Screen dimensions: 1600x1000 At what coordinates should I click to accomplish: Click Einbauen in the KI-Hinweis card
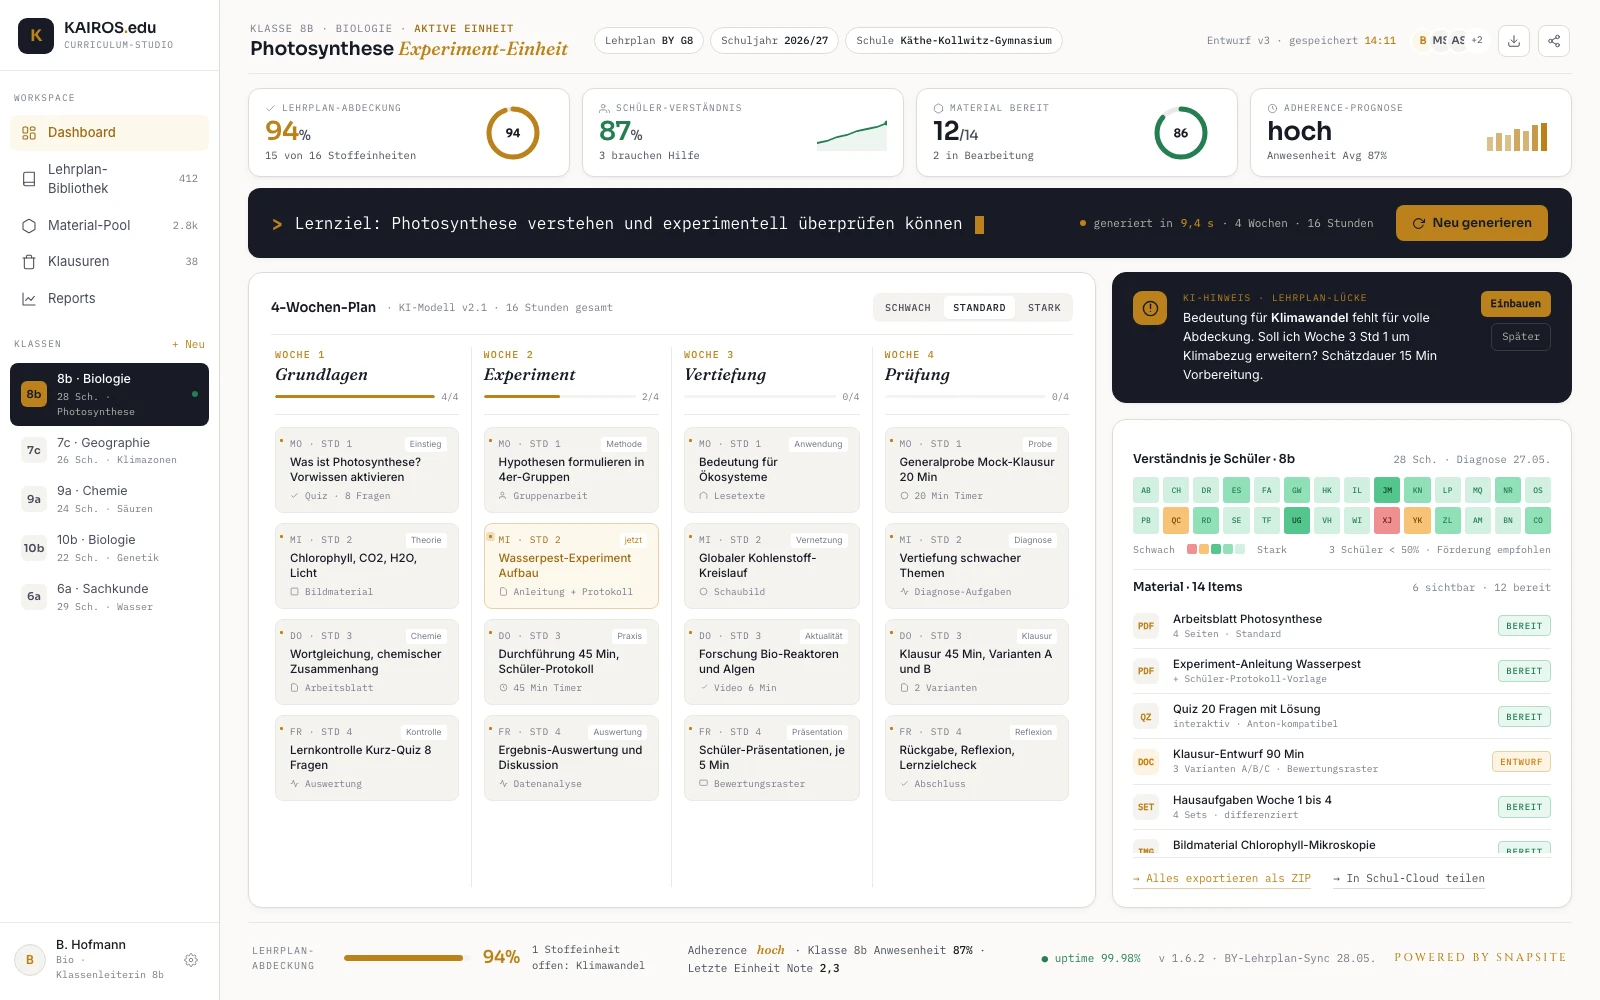[1516, 304]
